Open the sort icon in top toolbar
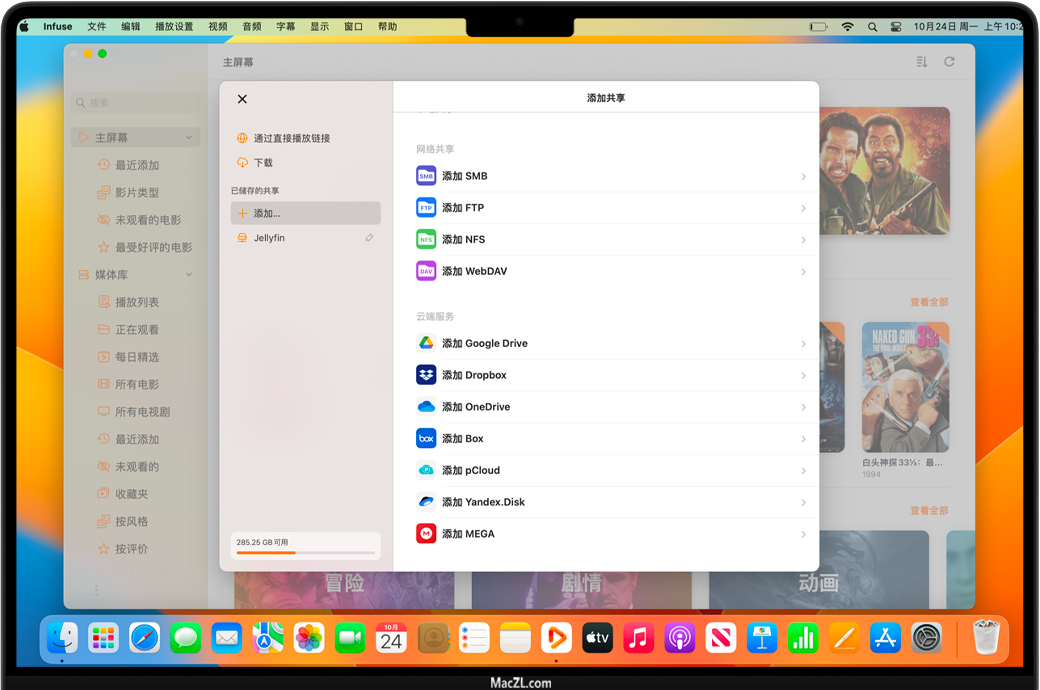 click(x=921, y=62)
